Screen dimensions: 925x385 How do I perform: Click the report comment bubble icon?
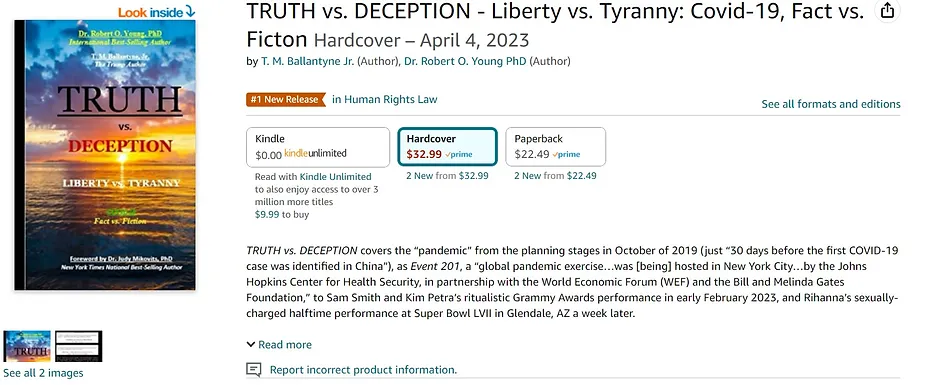pos(254,370)
